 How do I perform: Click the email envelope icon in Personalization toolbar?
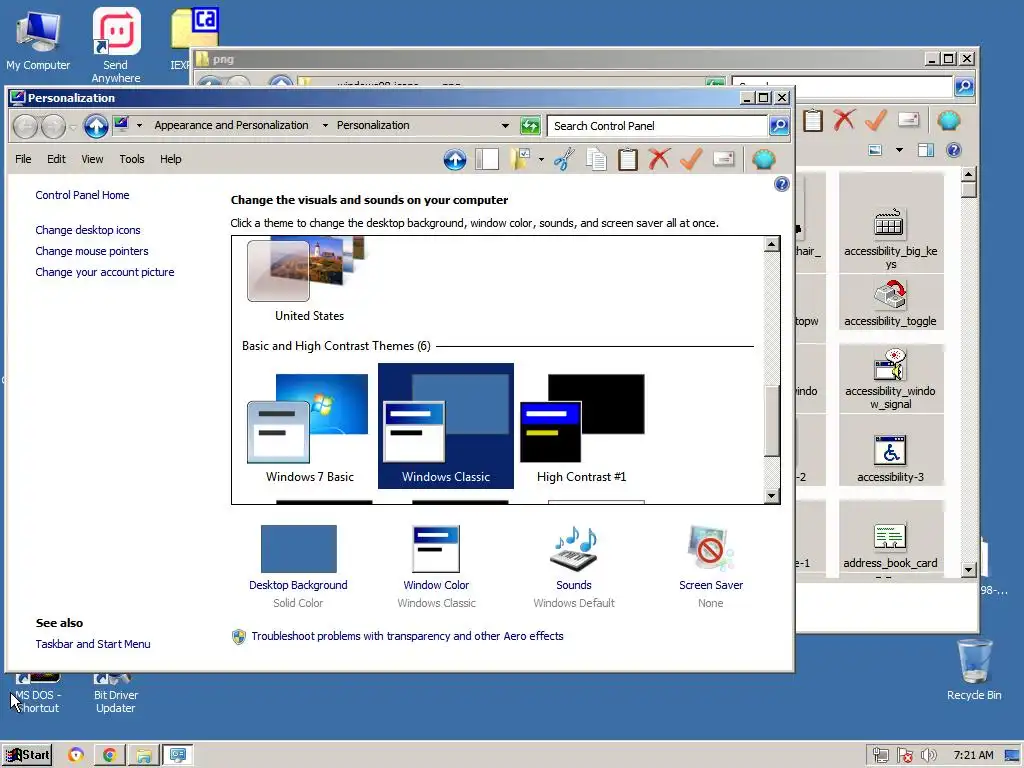724,159
